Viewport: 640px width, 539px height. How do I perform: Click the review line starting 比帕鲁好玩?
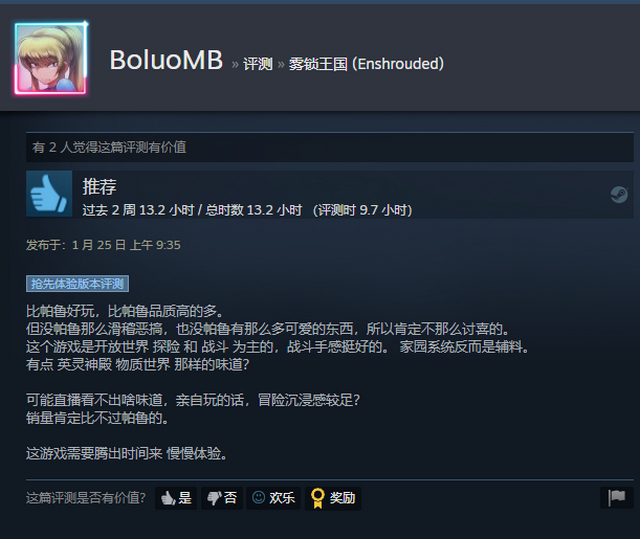click(x=125, y=311)
